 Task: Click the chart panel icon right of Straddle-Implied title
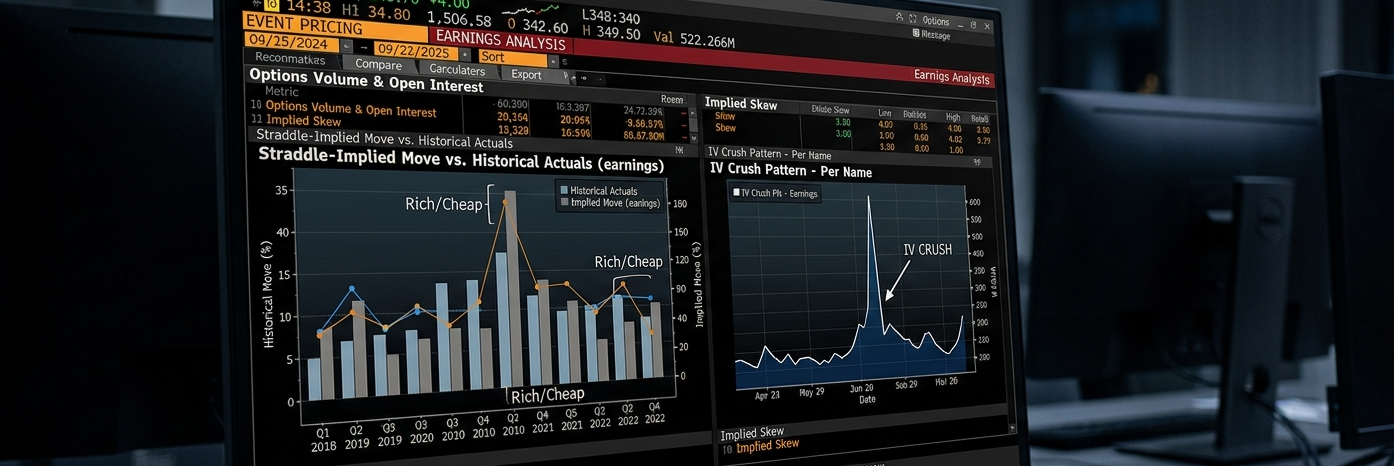click(x=679, y=151)
